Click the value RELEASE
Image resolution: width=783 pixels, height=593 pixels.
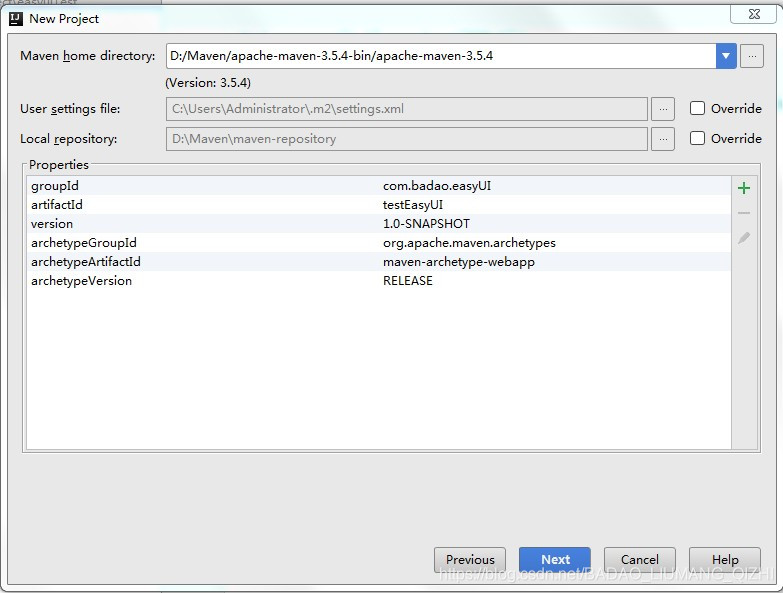pos(408,281)
